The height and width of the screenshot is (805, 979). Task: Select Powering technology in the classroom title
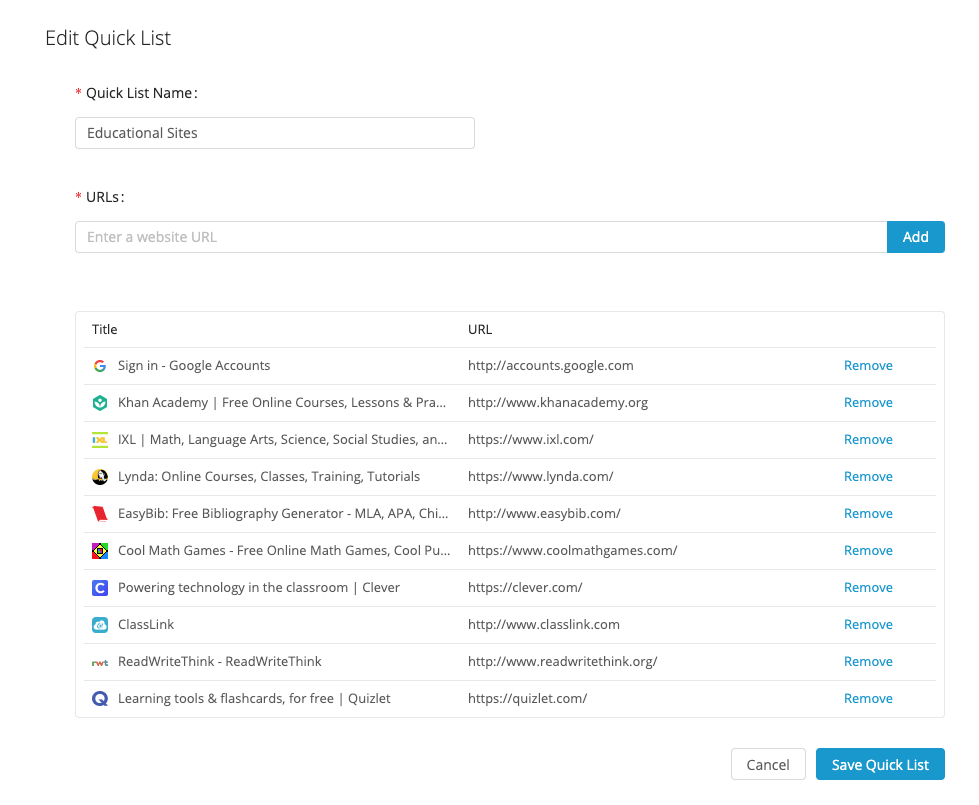pos(259,587)
